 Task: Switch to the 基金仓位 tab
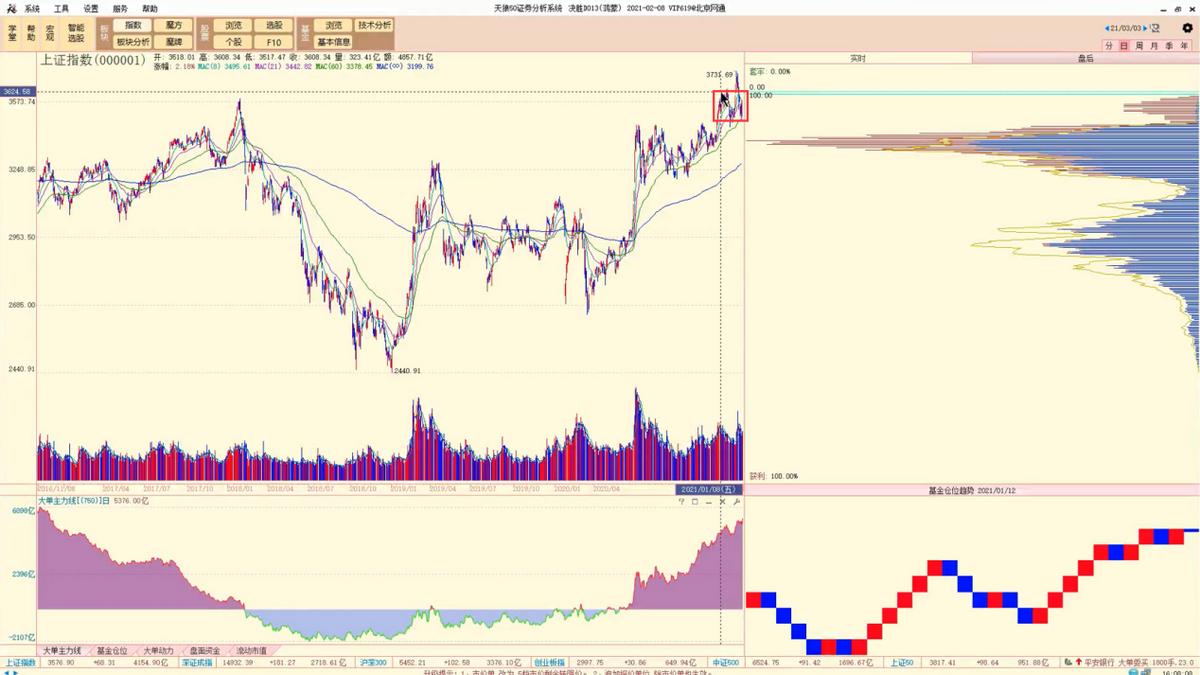pyautogui.click(x=112, y=650)
